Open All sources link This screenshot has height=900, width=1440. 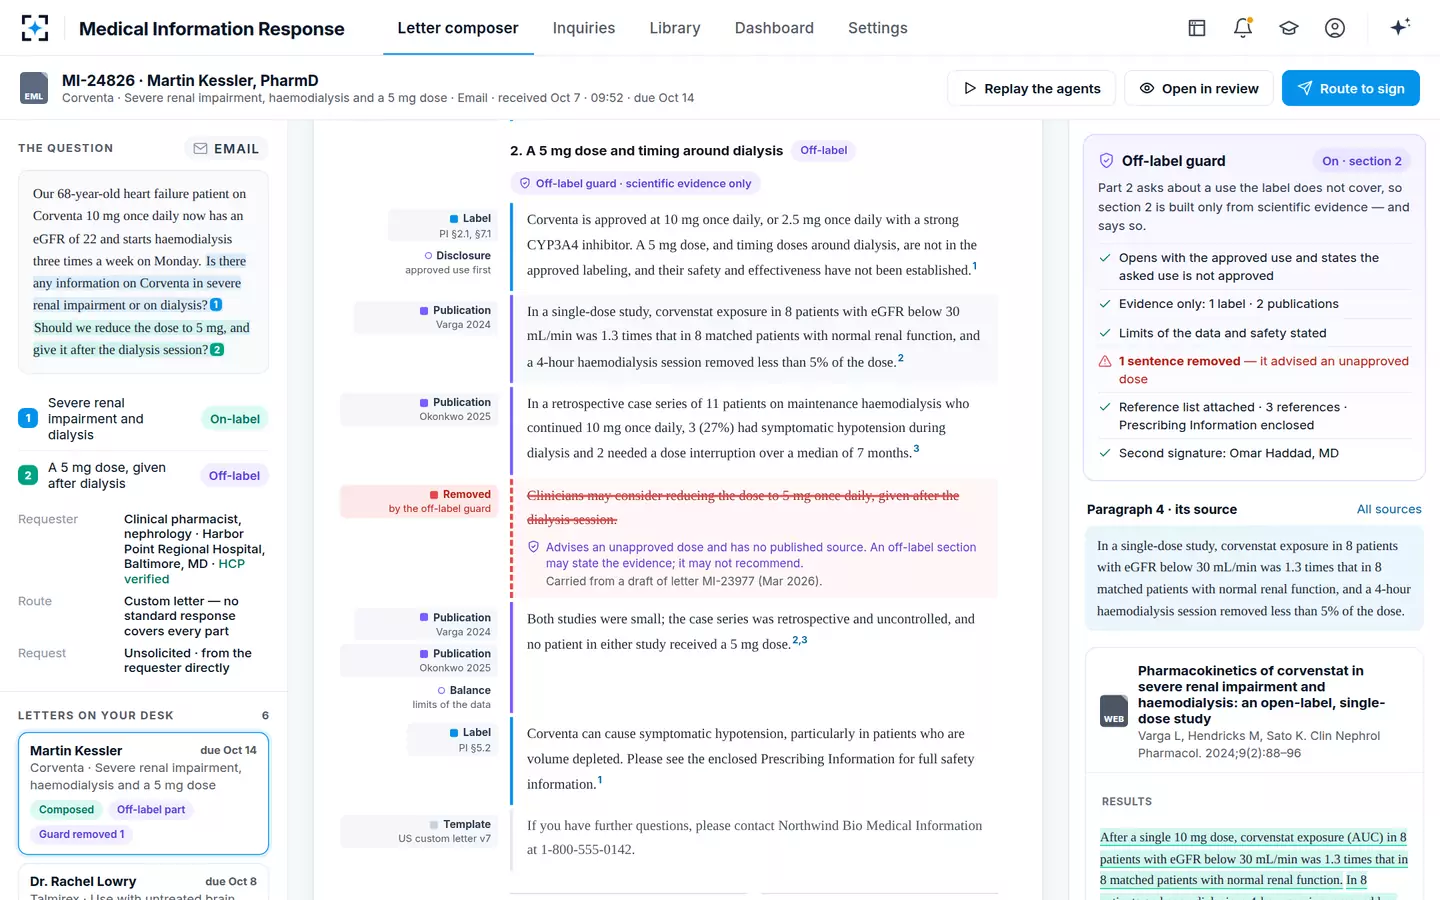(x=1389, y=509)
